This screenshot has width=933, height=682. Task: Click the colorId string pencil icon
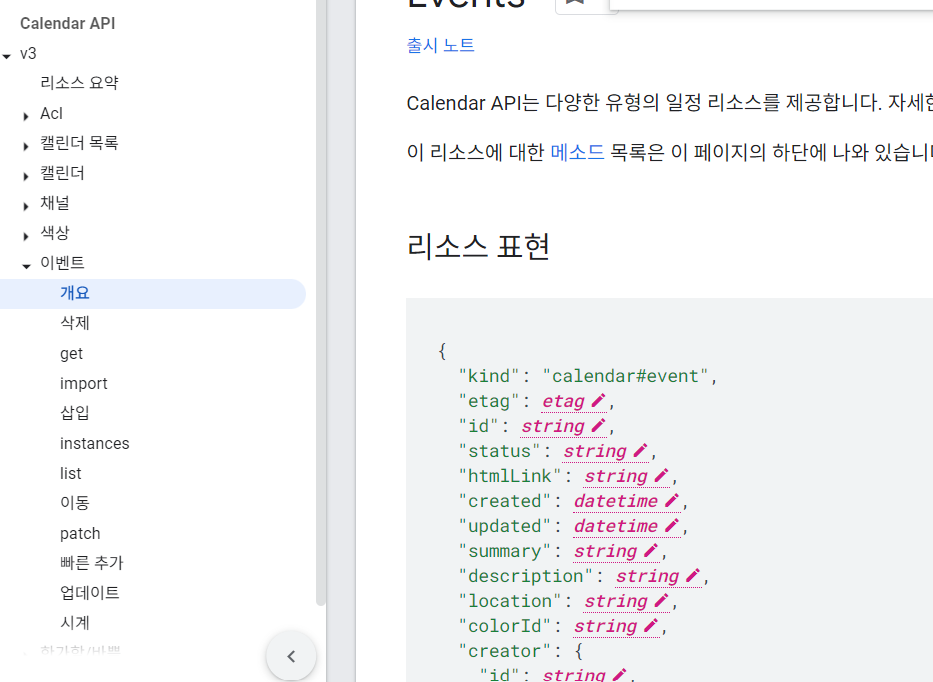[651, 625]
